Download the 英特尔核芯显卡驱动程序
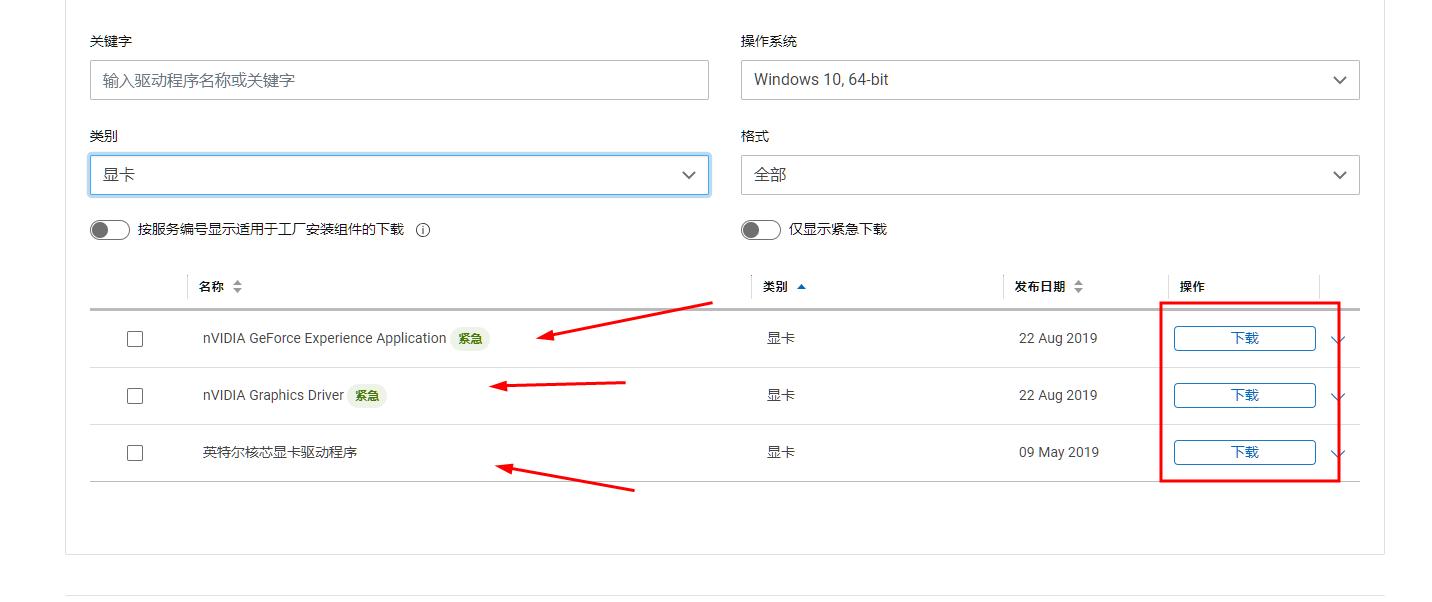The width and height of the screenshot is (1432, 602). tap(1243, 452)
